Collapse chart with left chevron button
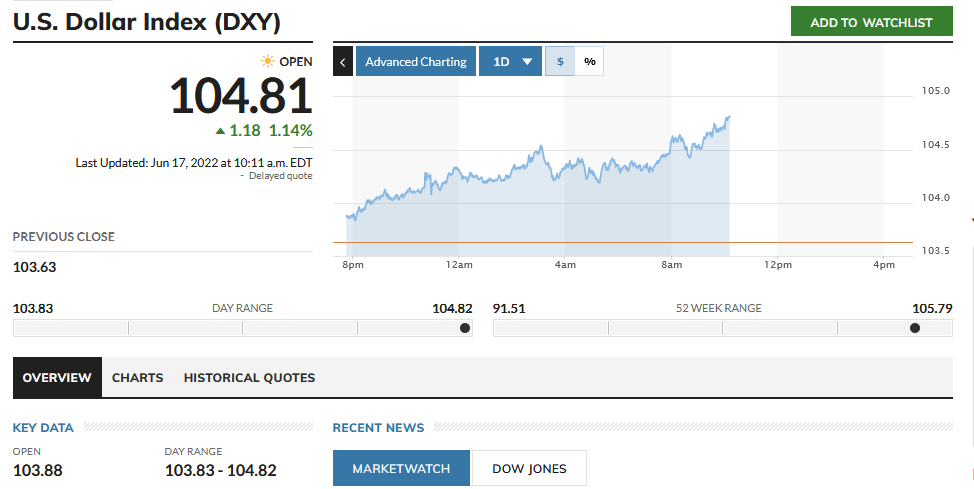 343,62
